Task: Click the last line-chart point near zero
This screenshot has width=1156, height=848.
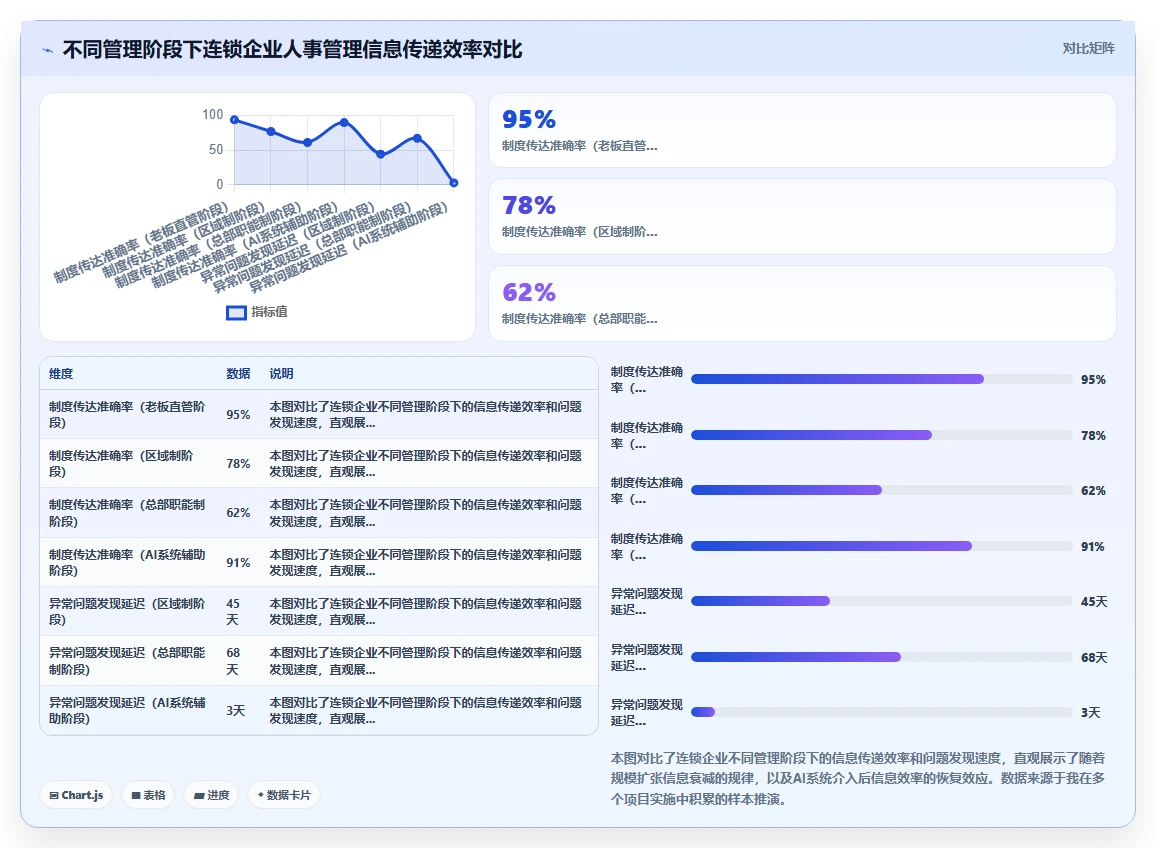Action: click(453, 183)
